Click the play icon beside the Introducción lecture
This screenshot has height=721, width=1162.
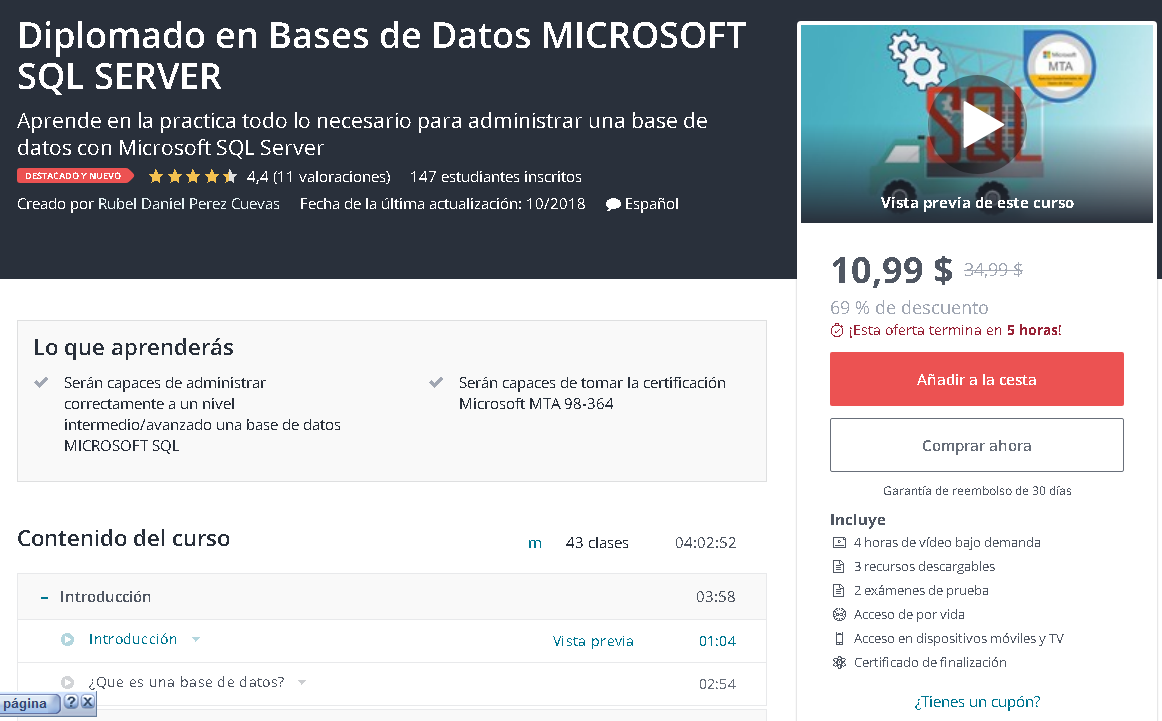coord(66,639)
